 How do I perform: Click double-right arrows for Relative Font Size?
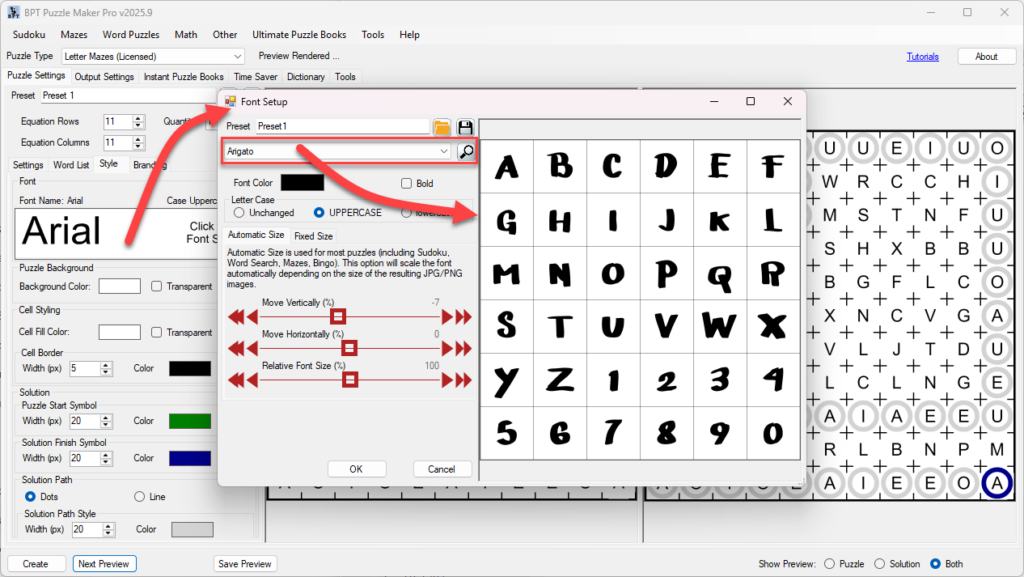coord(456,380)
